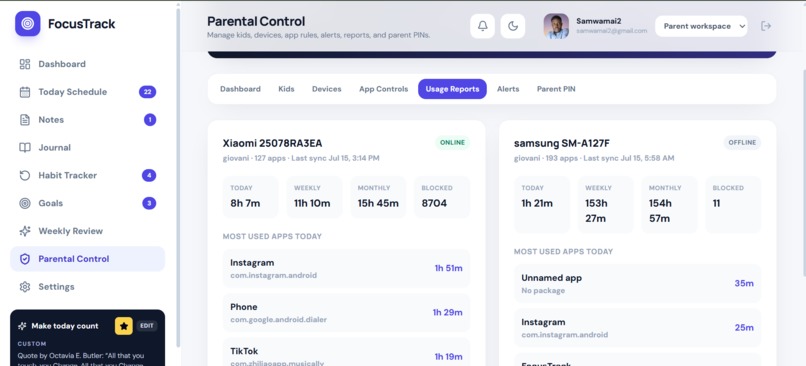Click the Octavia E. Butler quote text

pos(81,360)
